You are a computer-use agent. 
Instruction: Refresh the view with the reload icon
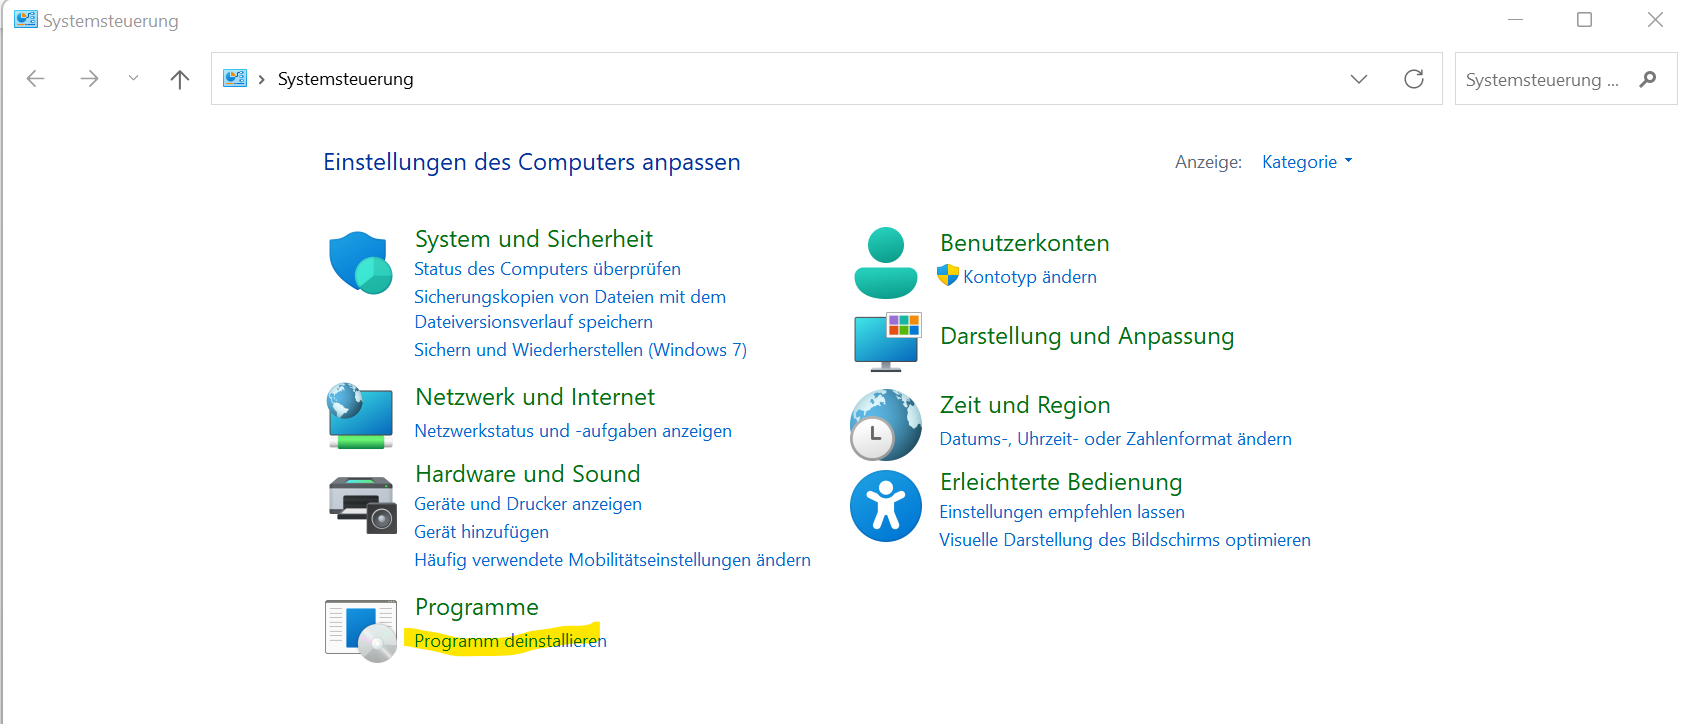1413,79
